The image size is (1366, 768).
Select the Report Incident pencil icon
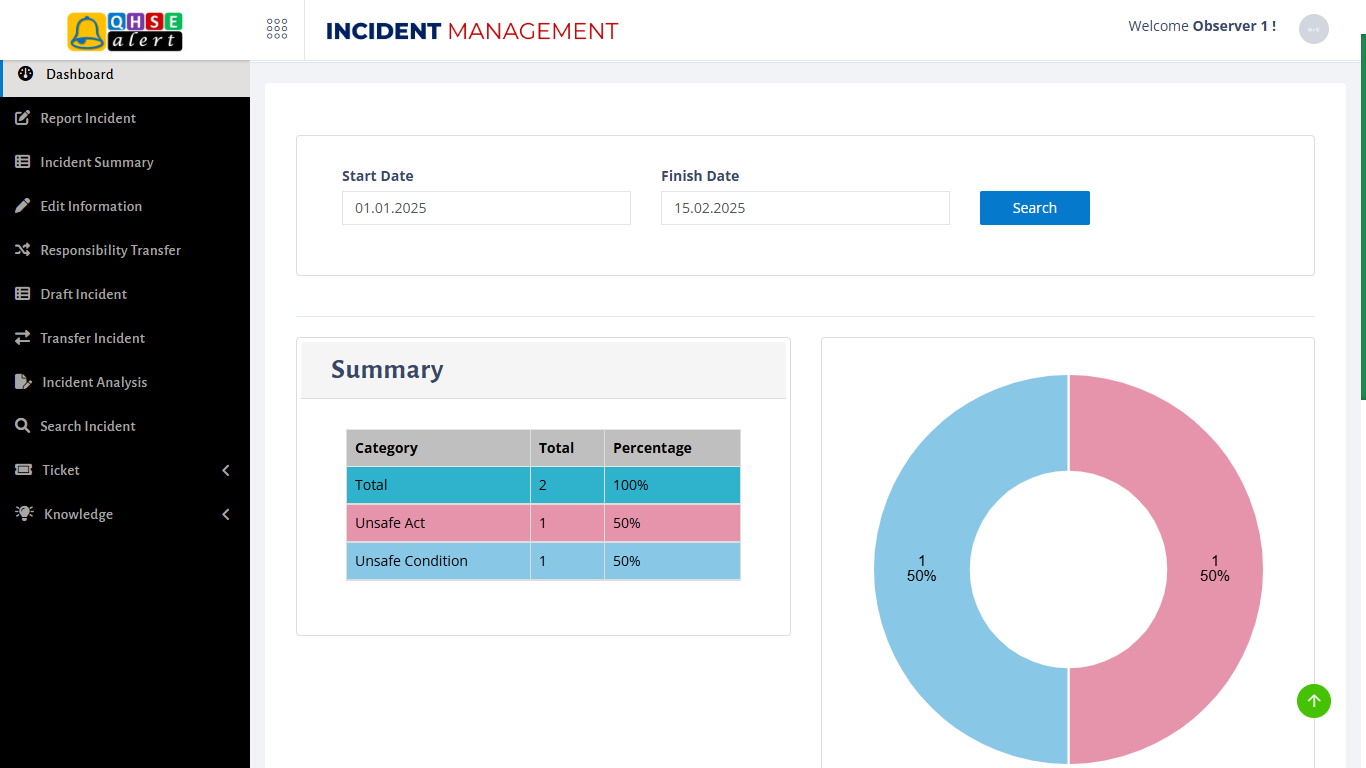coord(22,118)
